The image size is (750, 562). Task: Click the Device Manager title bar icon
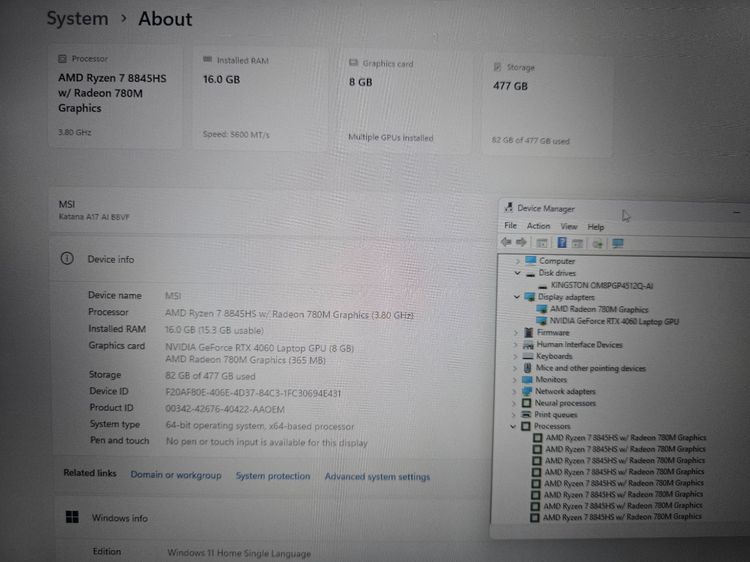click(508, 207)
